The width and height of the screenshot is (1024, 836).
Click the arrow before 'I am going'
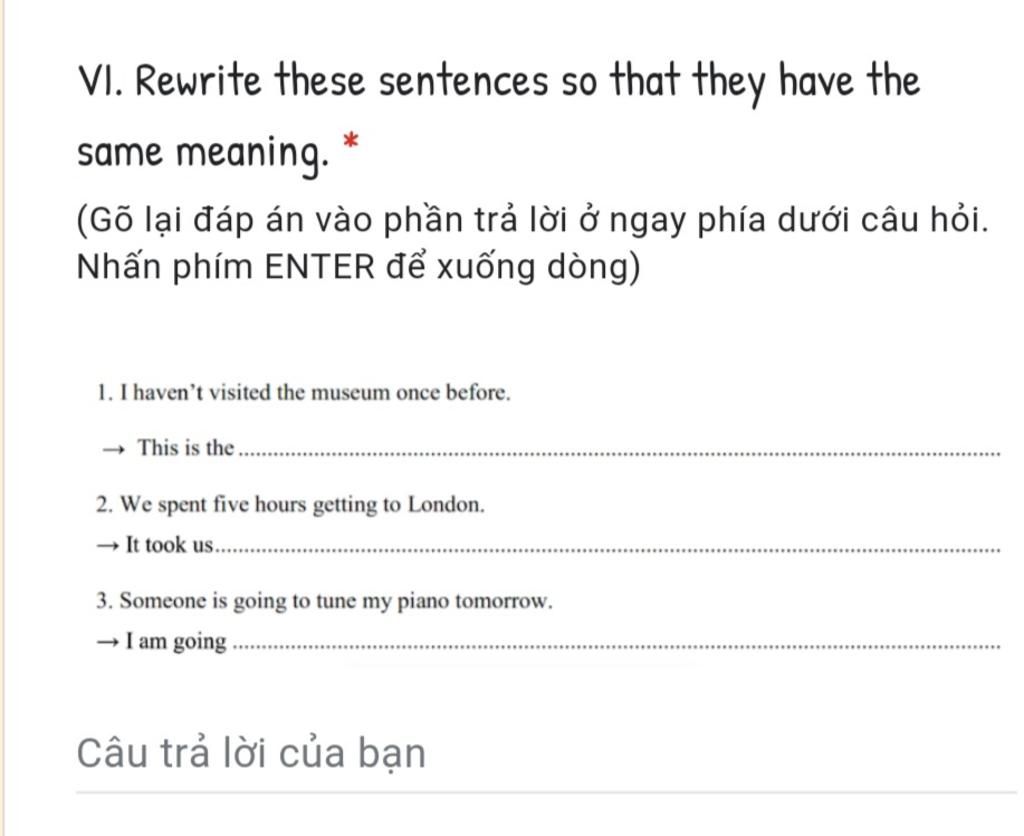[108, 642]
